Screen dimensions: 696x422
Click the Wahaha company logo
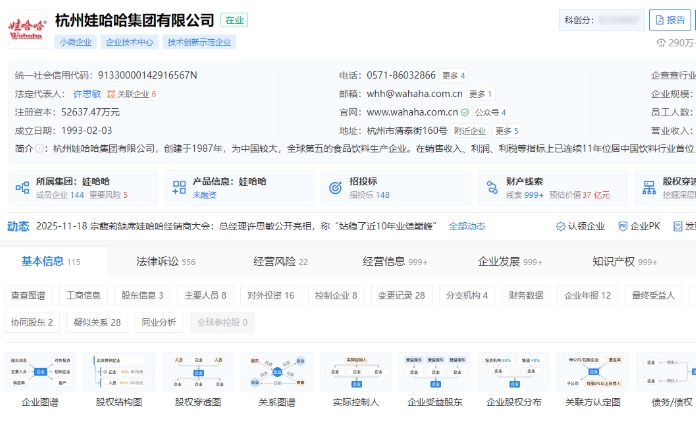point(27,29)
